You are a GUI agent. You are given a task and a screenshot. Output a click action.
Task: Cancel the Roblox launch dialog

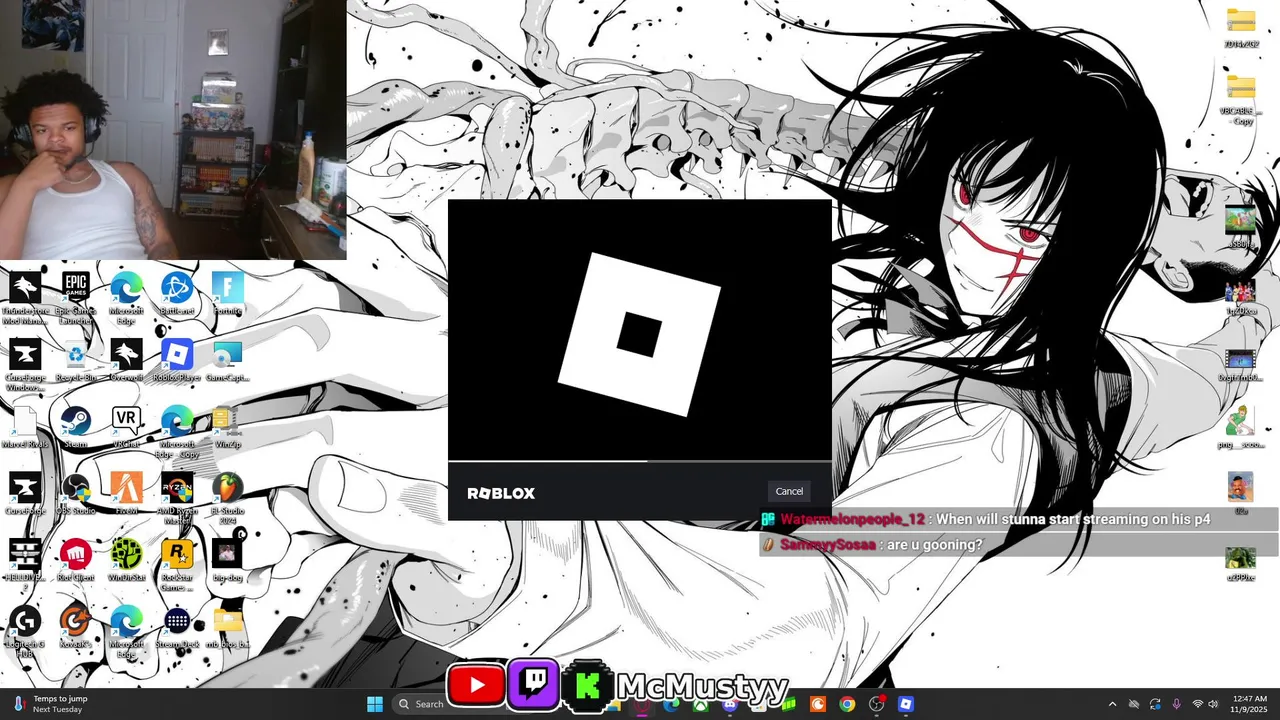point(789,491)
